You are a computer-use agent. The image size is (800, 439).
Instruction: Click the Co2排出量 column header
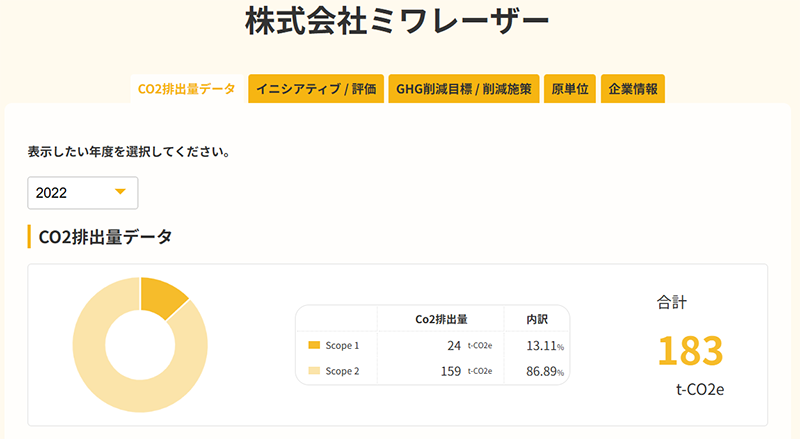click(441, 319)
